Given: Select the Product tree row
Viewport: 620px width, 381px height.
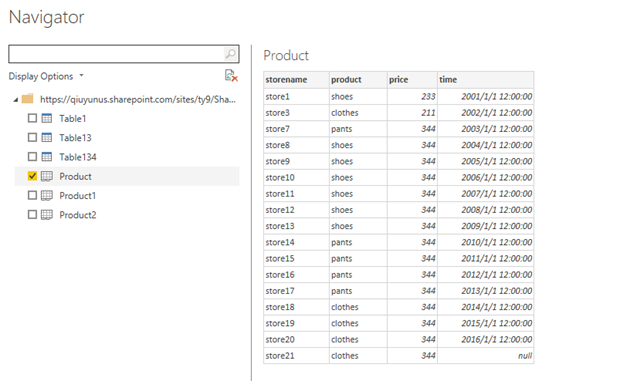Looking at the screenshot, I should (127, 176).
